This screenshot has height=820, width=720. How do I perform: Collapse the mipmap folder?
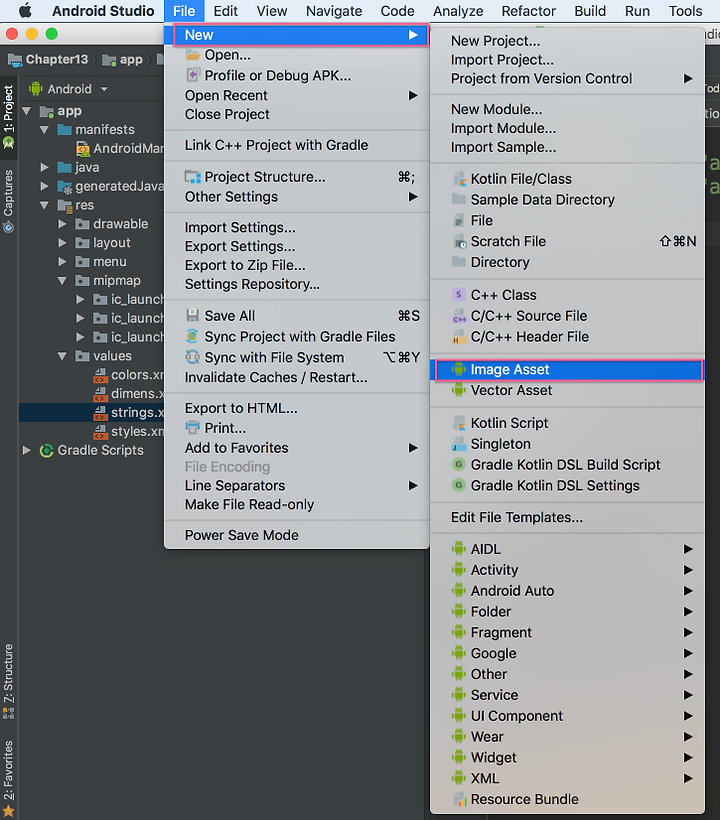click(62, 281)
